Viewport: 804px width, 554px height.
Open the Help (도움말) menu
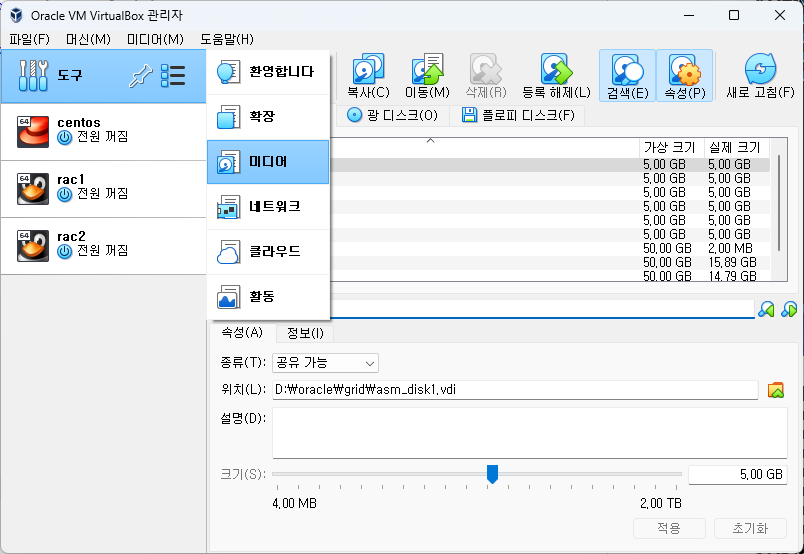click(x=227, y=39)
